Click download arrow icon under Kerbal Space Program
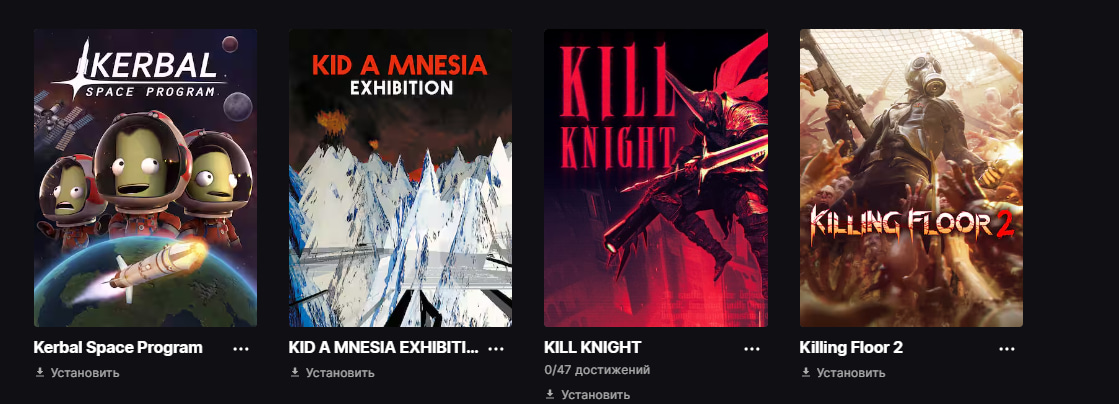This screenshot has height=404, width=1119. click(40, 373)
